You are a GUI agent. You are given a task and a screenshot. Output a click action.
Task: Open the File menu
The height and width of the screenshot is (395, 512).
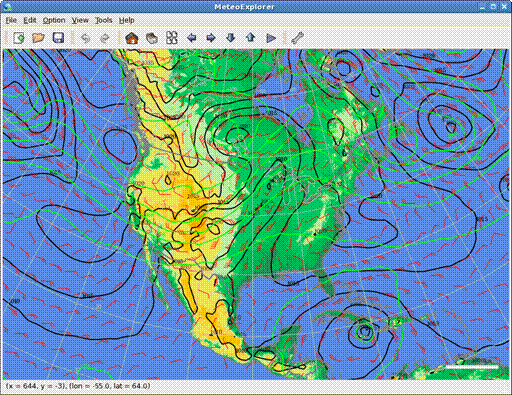click(x=11, y=20)
